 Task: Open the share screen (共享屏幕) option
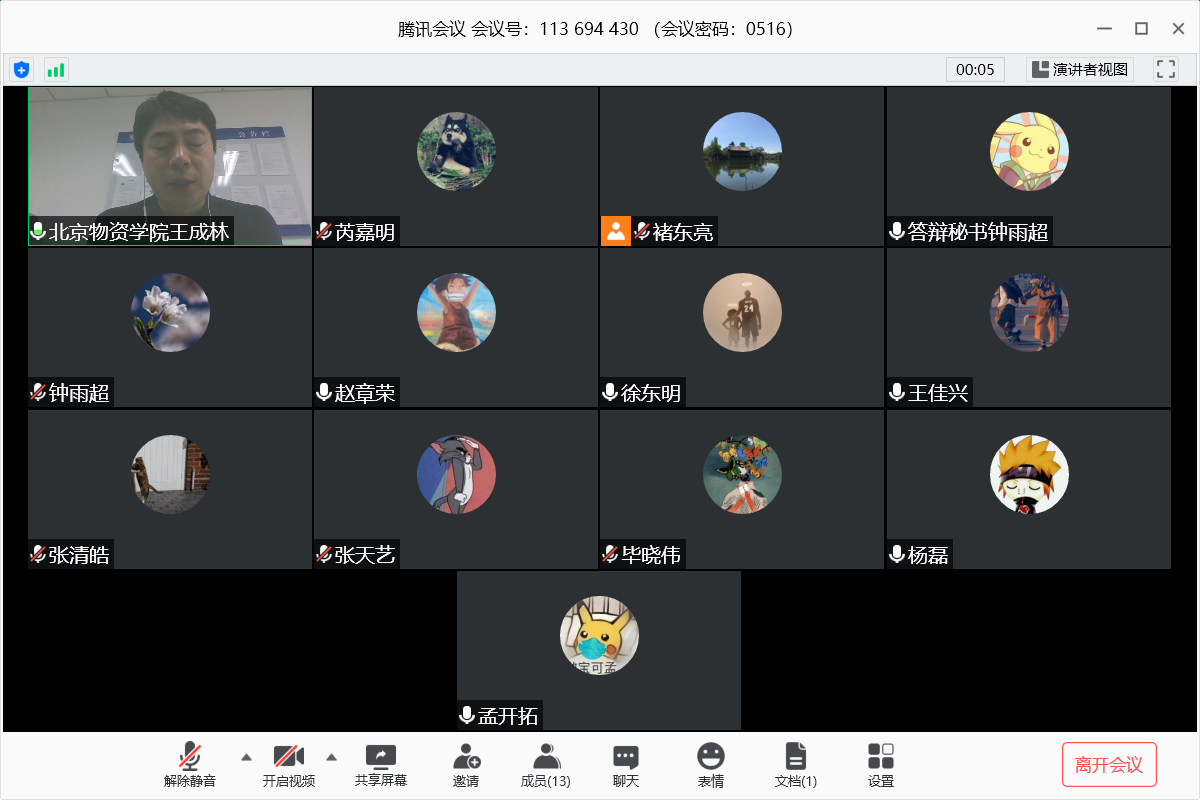[x=381, y=765]
